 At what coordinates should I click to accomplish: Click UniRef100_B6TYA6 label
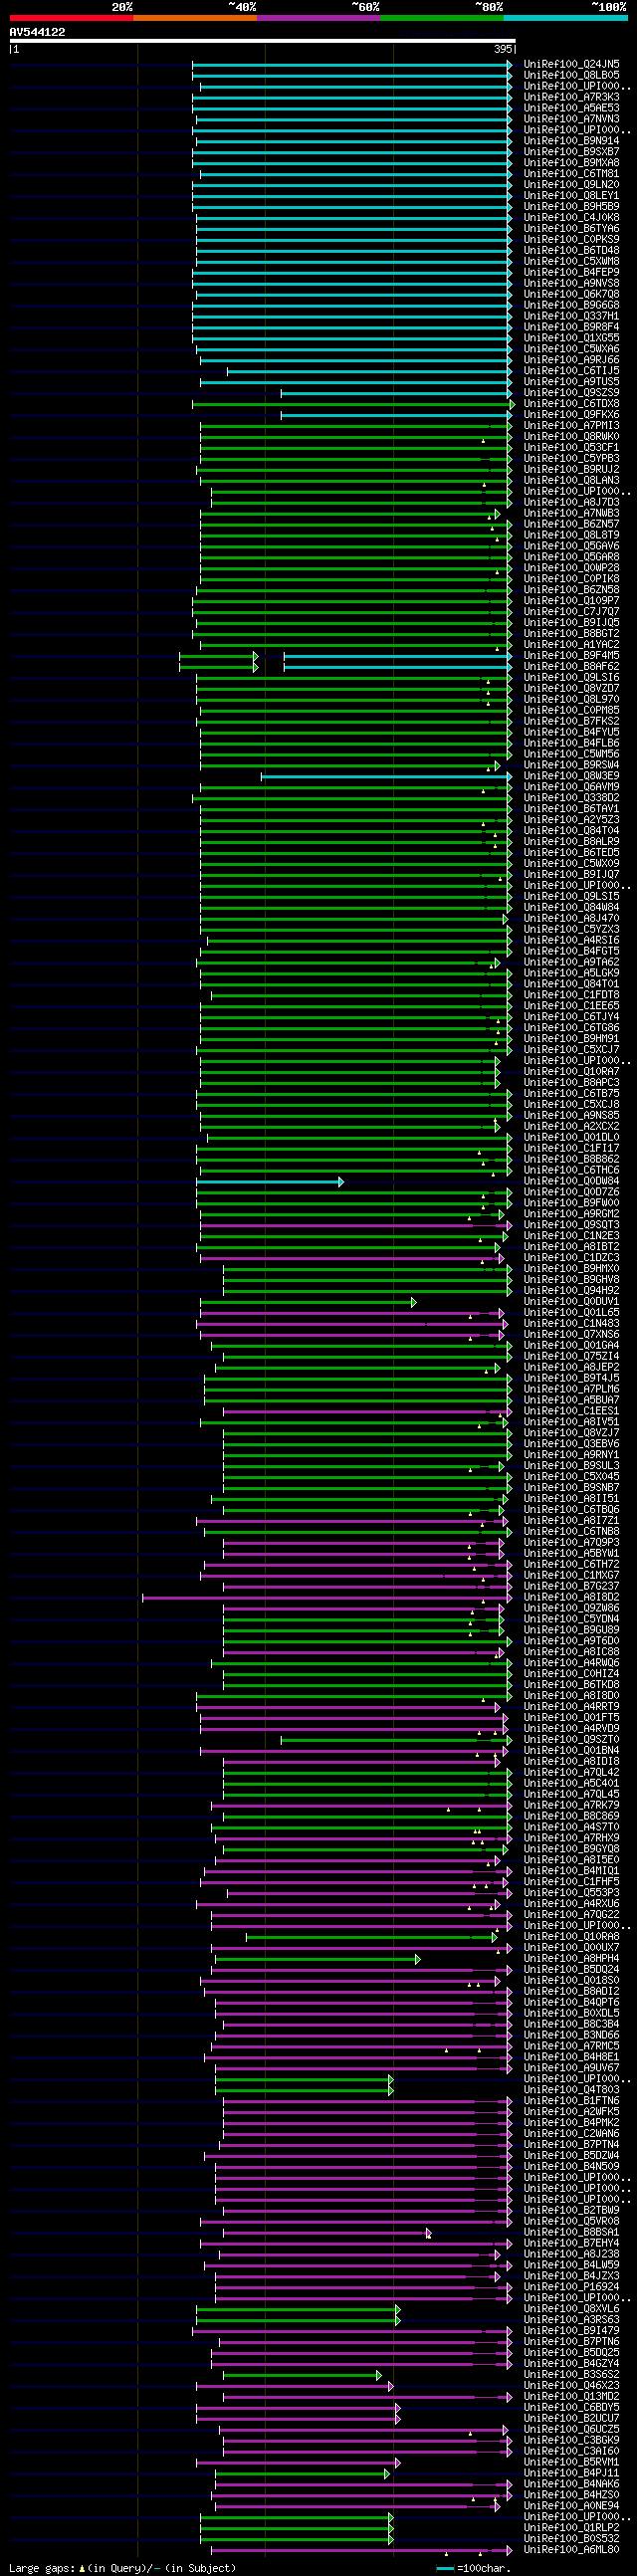tap(571, 229)
